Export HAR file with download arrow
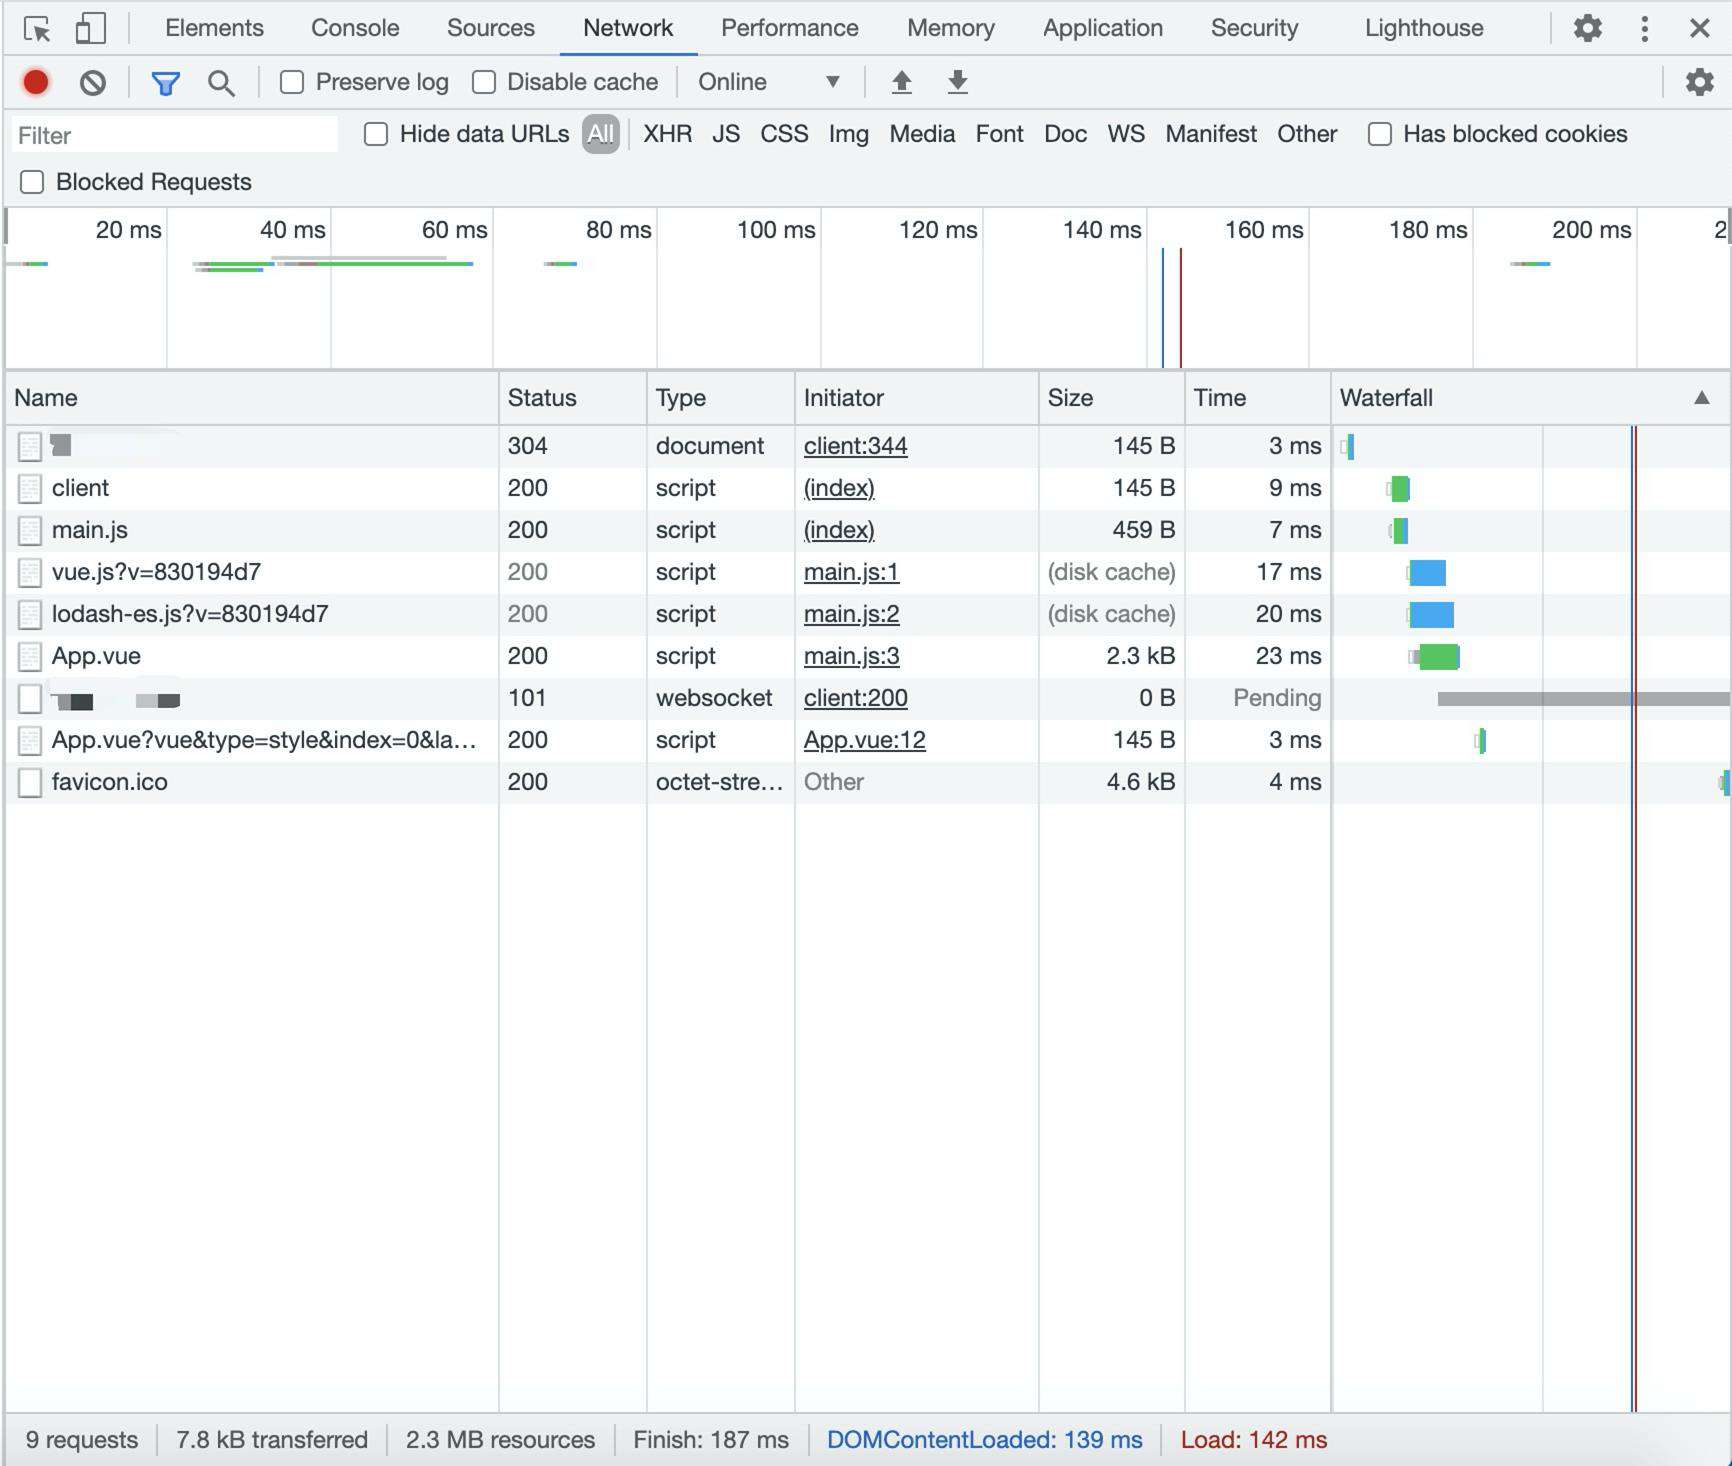Screen dimensions: 1732x1466 (958, 82)
